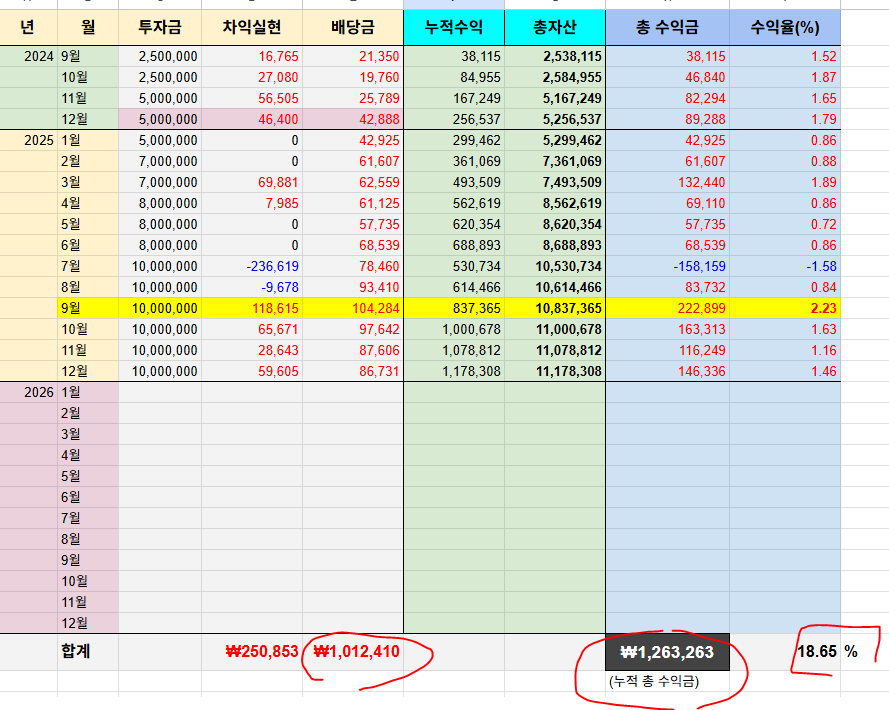Select the 투자금 column header cell
This screenshot has width=889, height=710.
160,28
